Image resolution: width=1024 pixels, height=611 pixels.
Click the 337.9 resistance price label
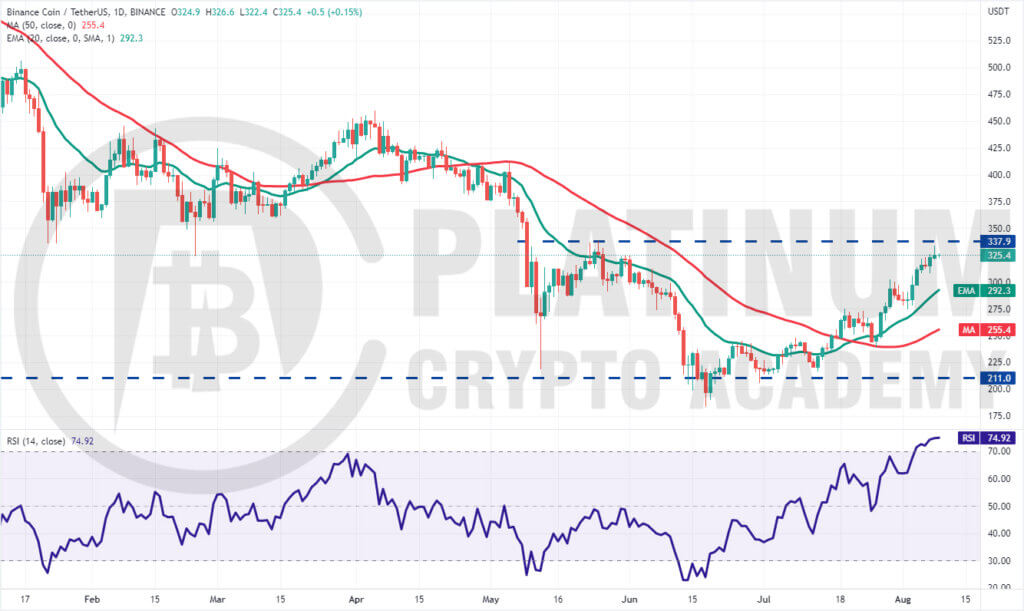999,242
